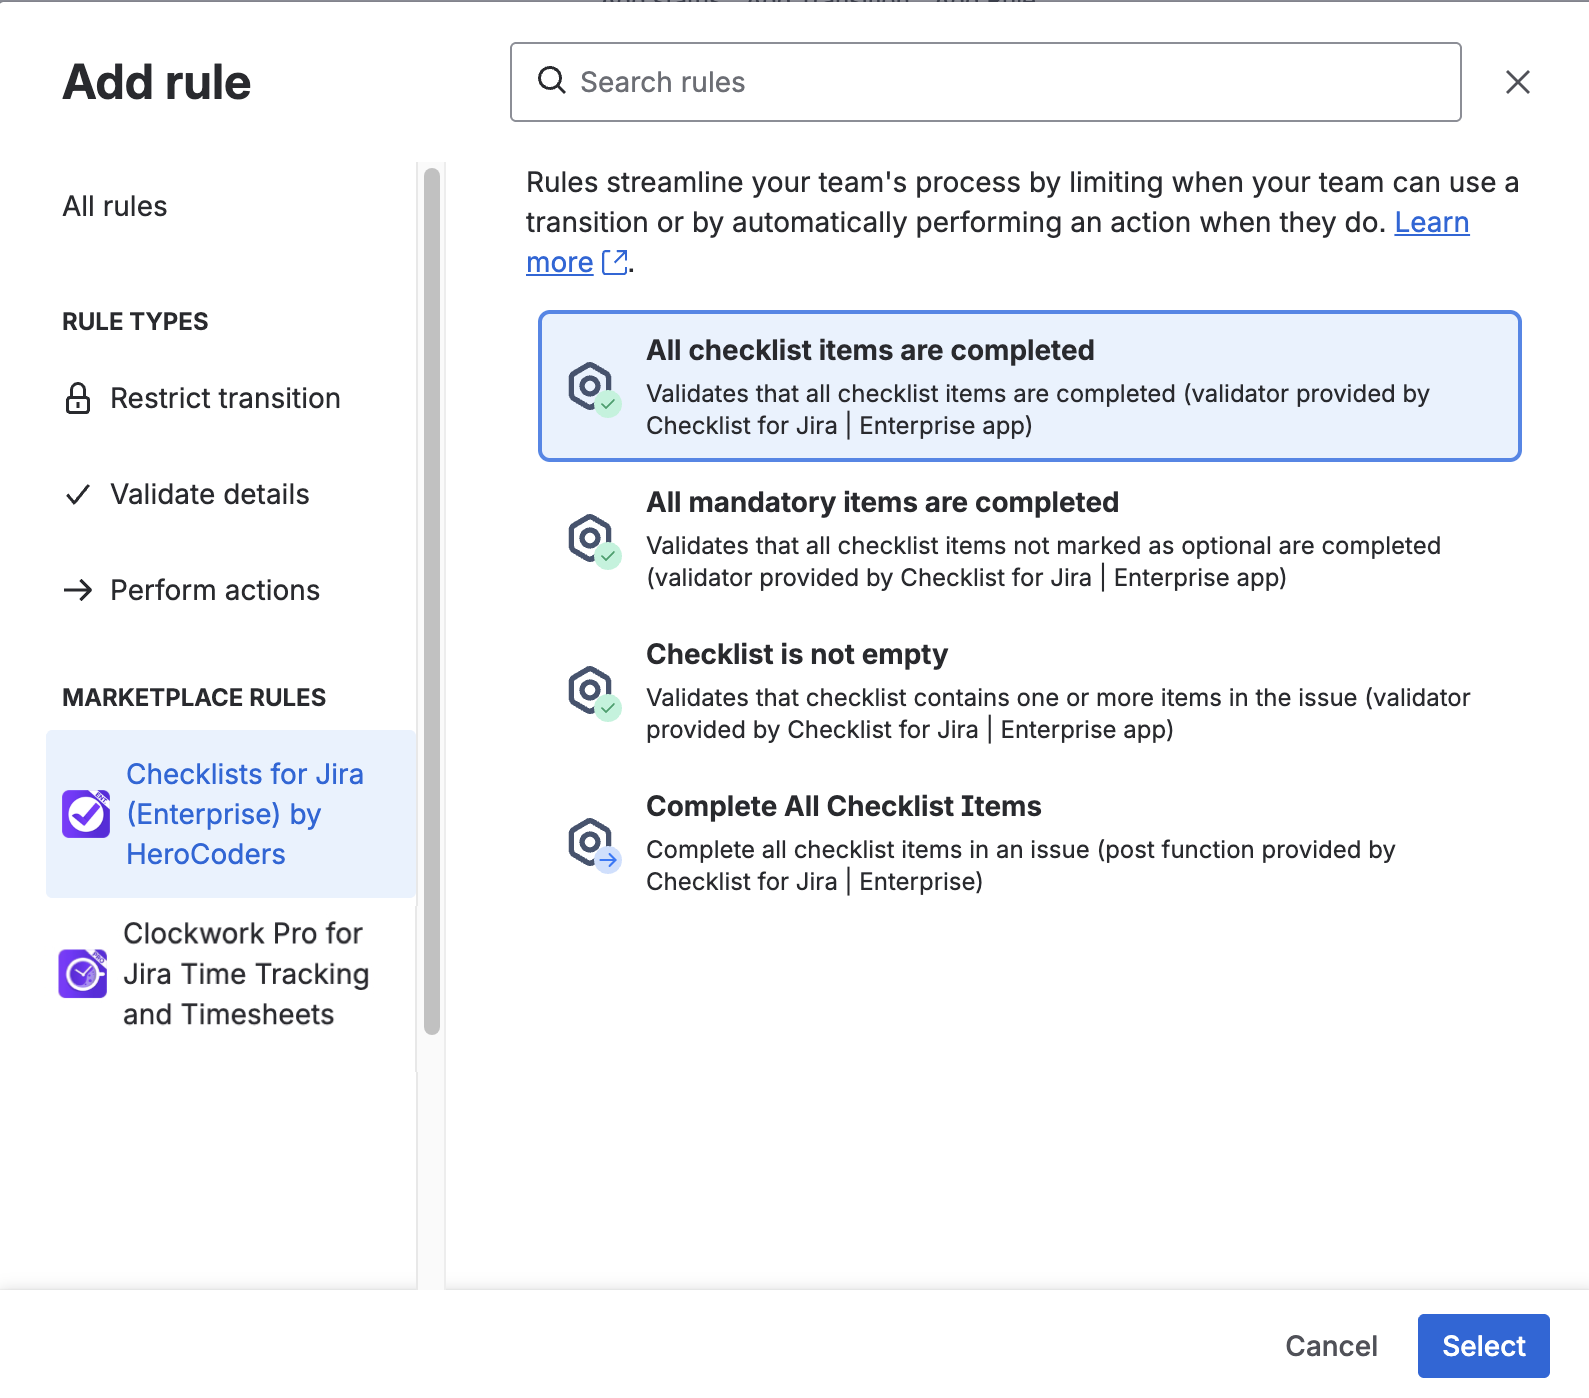Screen dimensions: 1589x1398
Task: Focus the Search rules input field
Action: (x=1000, y=82)
